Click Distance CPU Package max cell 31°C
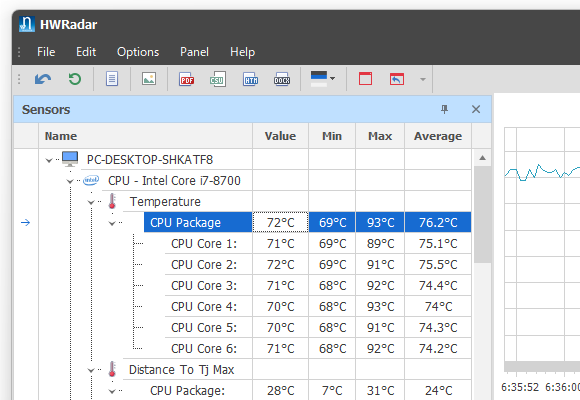 (380, 390)
